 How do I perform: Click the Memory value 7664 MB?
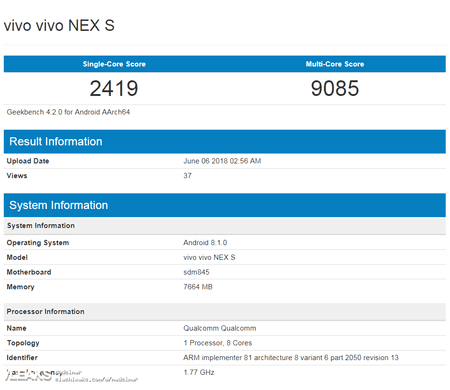pyautogui.click(x=198, y=287)
